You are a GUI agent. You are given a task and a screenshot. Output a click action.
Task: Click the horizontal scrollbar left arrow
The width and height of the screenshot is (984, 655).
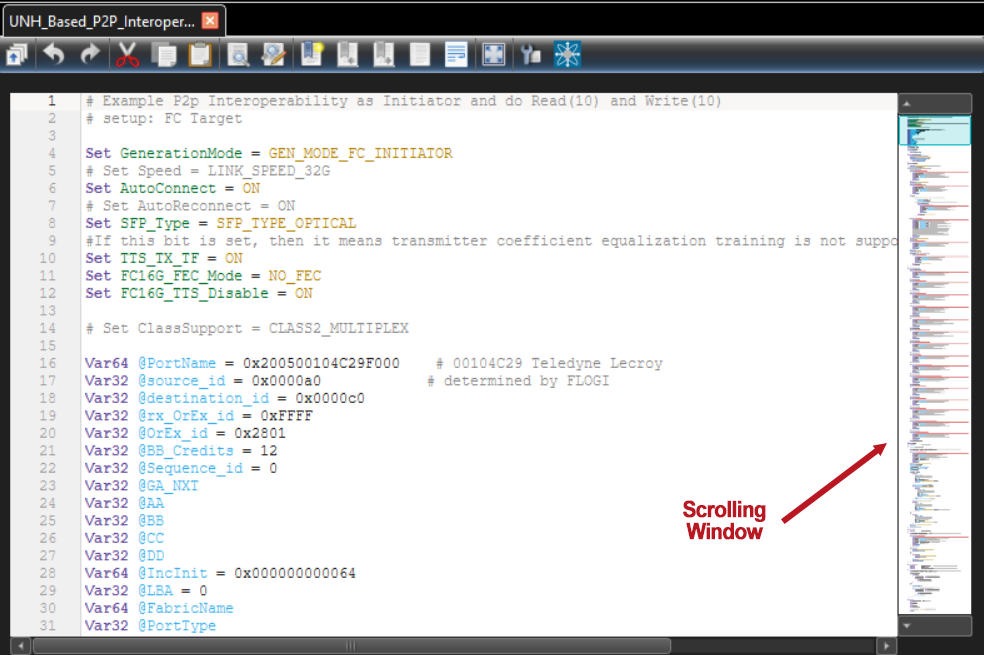21,646
